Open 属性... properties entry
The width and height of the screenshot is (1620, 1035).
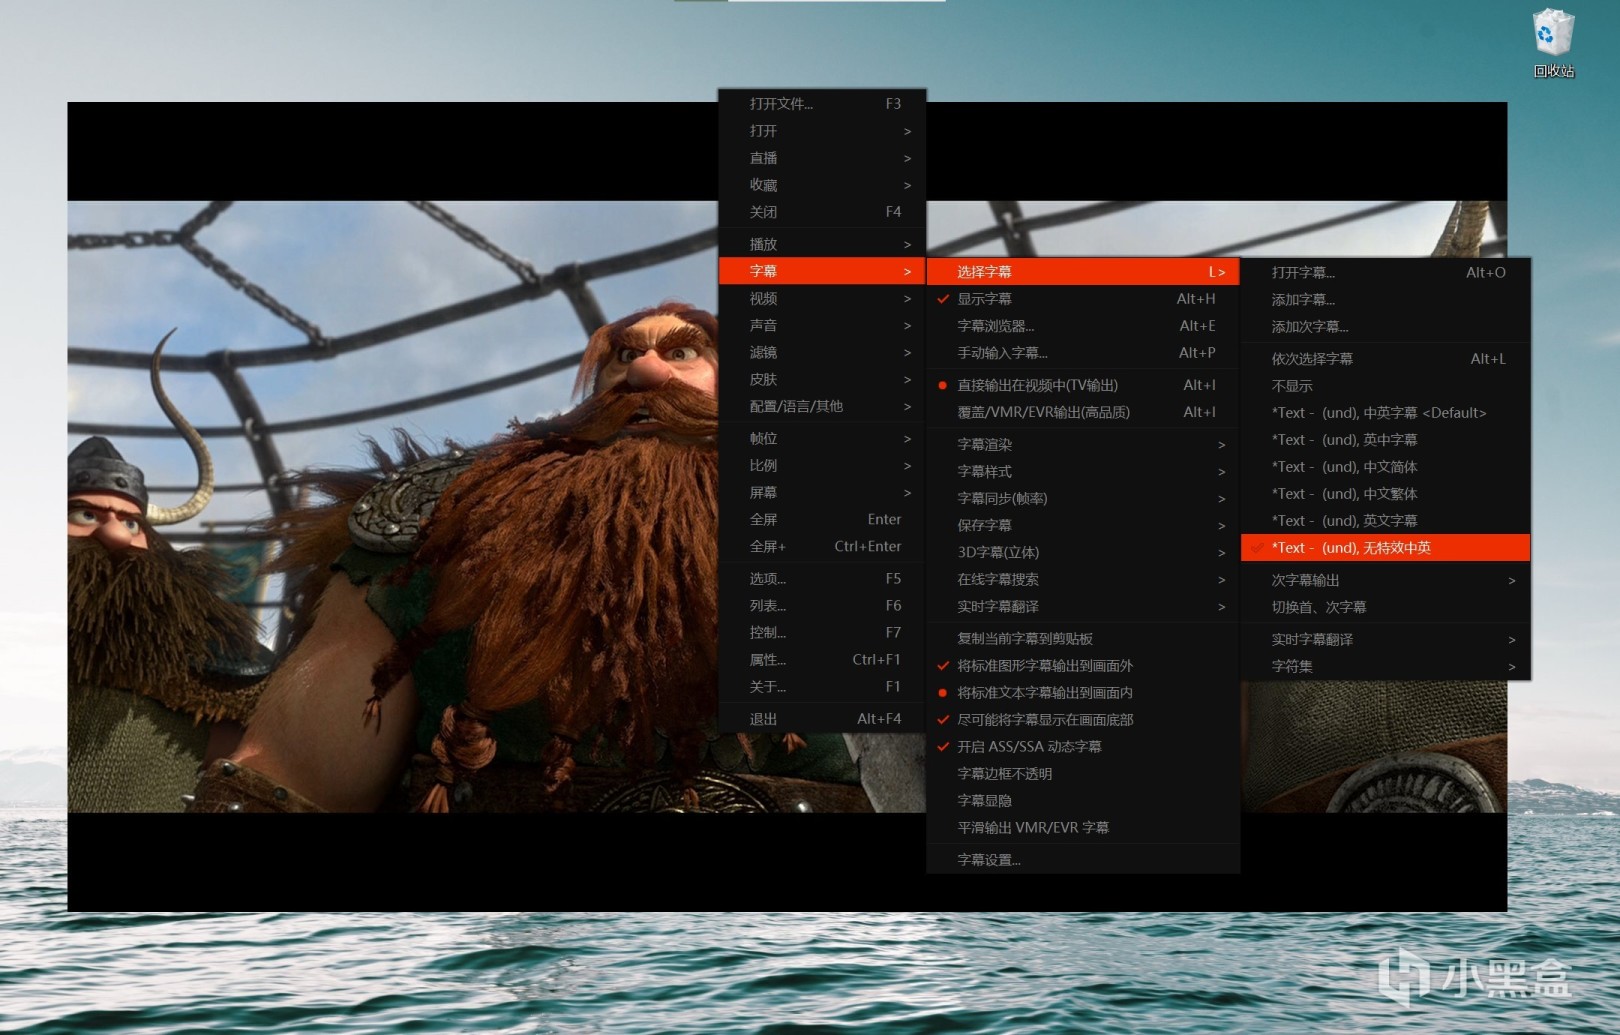(822, 659)
